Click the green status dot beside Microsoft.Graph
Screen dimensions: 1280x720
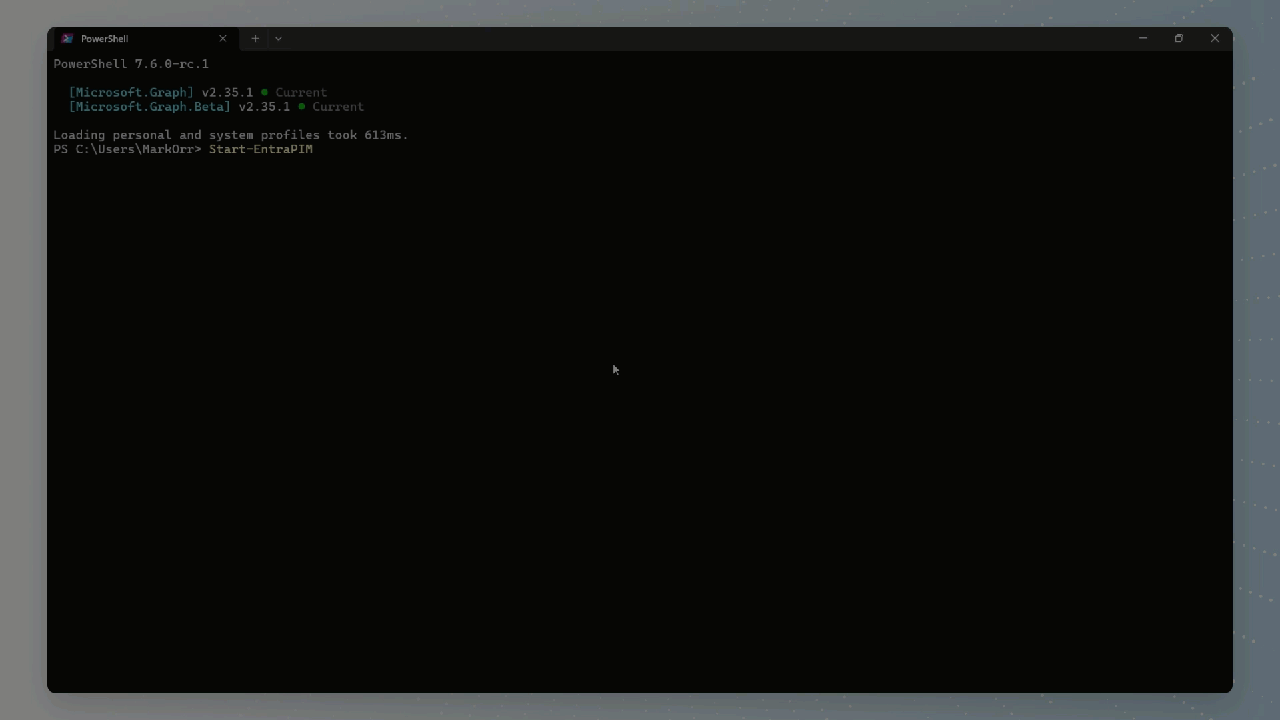(x=265, y=92)
